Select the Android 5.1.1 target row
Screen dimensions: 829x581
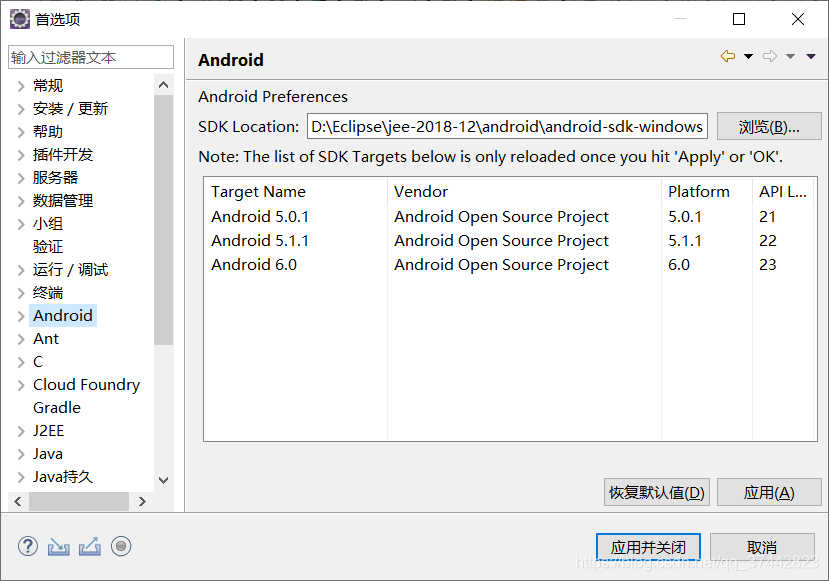pos(510,241)
